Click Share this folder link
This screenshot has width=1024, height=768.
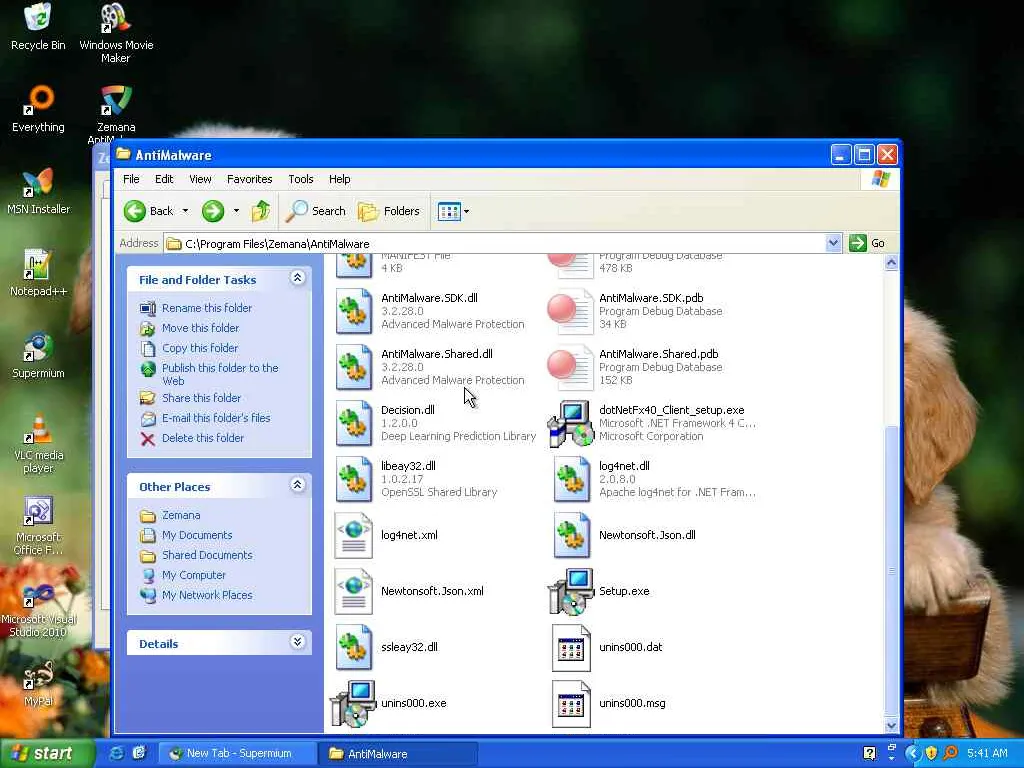[x=201, y=398]
